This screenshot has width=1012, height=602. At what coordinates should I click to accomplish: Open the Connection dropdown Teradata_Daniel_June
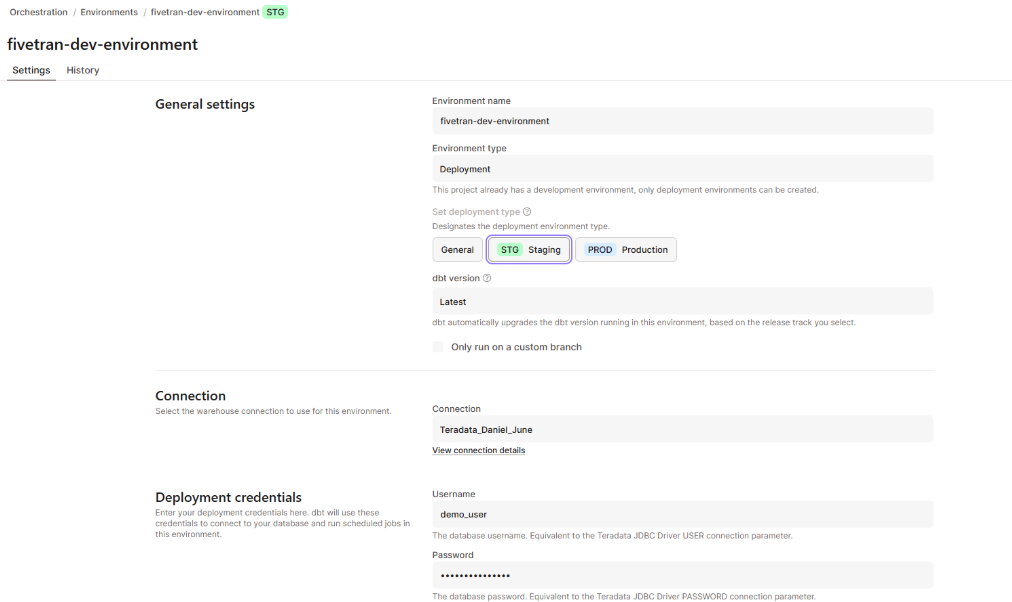[x=683, y=428]
